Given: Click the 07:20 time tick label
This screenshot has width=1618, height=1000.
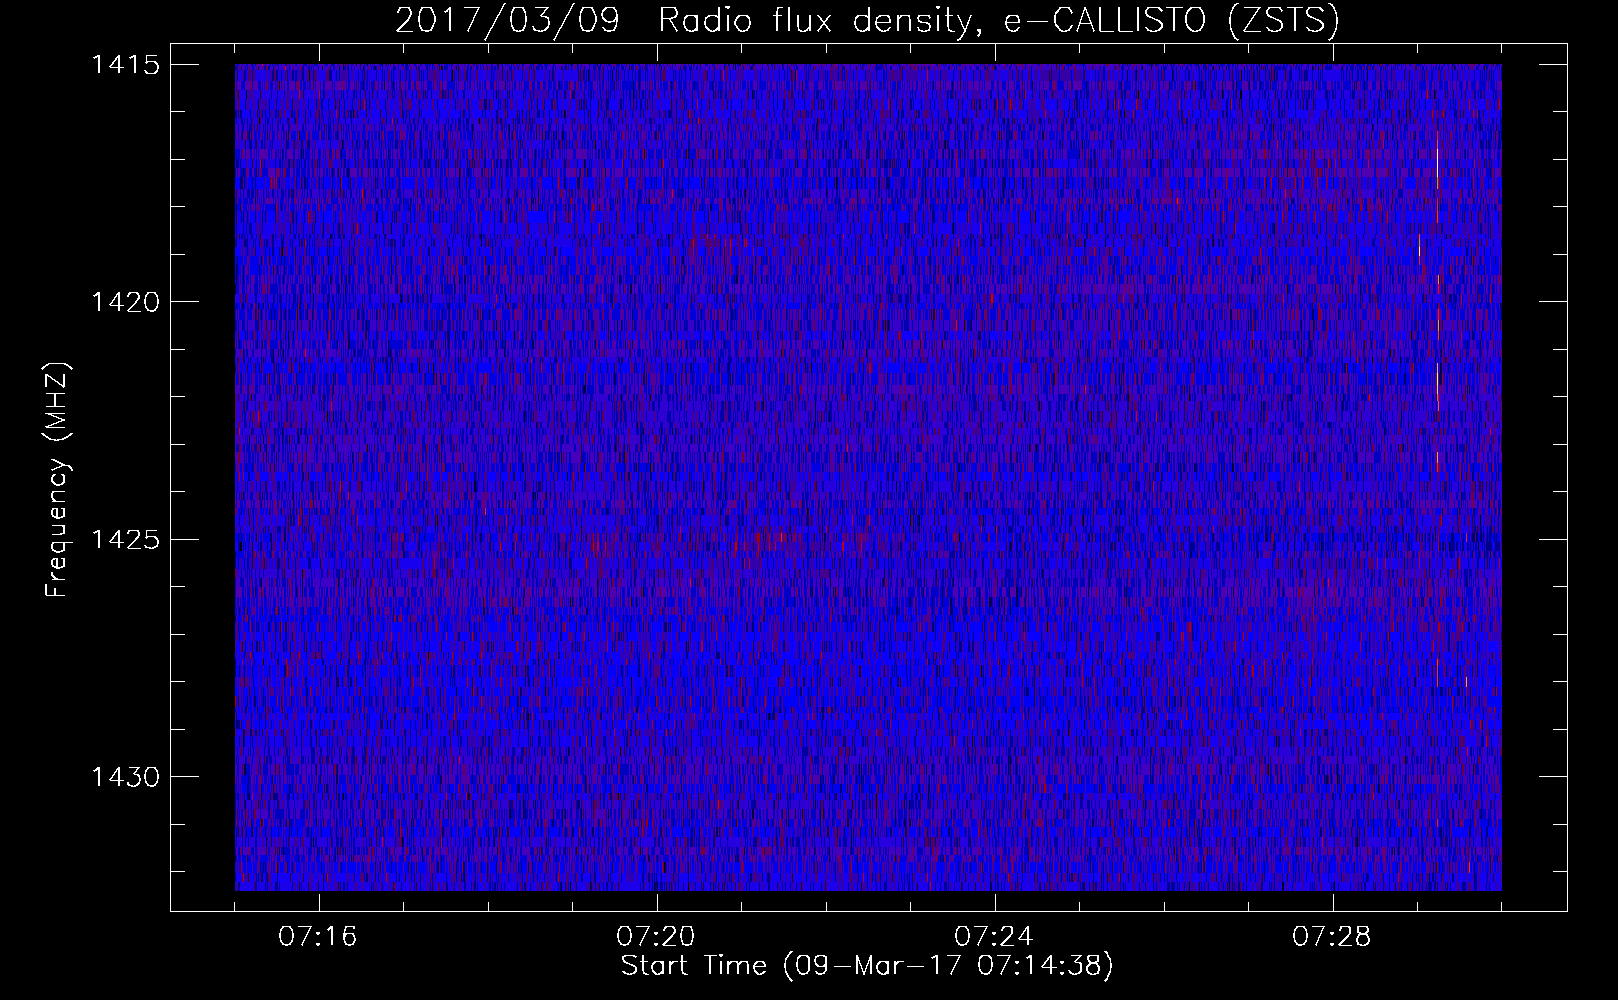Looking at the screenshot, I should coord(656,937).
